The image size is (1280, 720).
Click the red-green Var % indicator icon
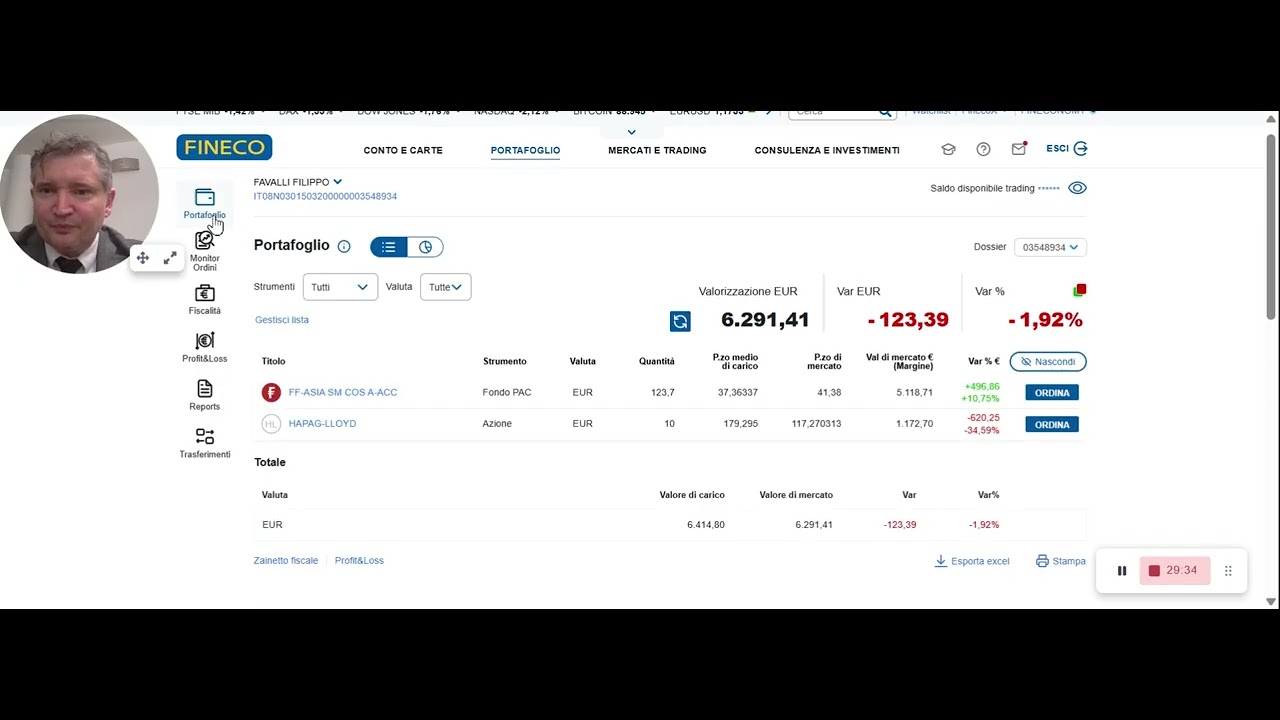(1080, 290)
